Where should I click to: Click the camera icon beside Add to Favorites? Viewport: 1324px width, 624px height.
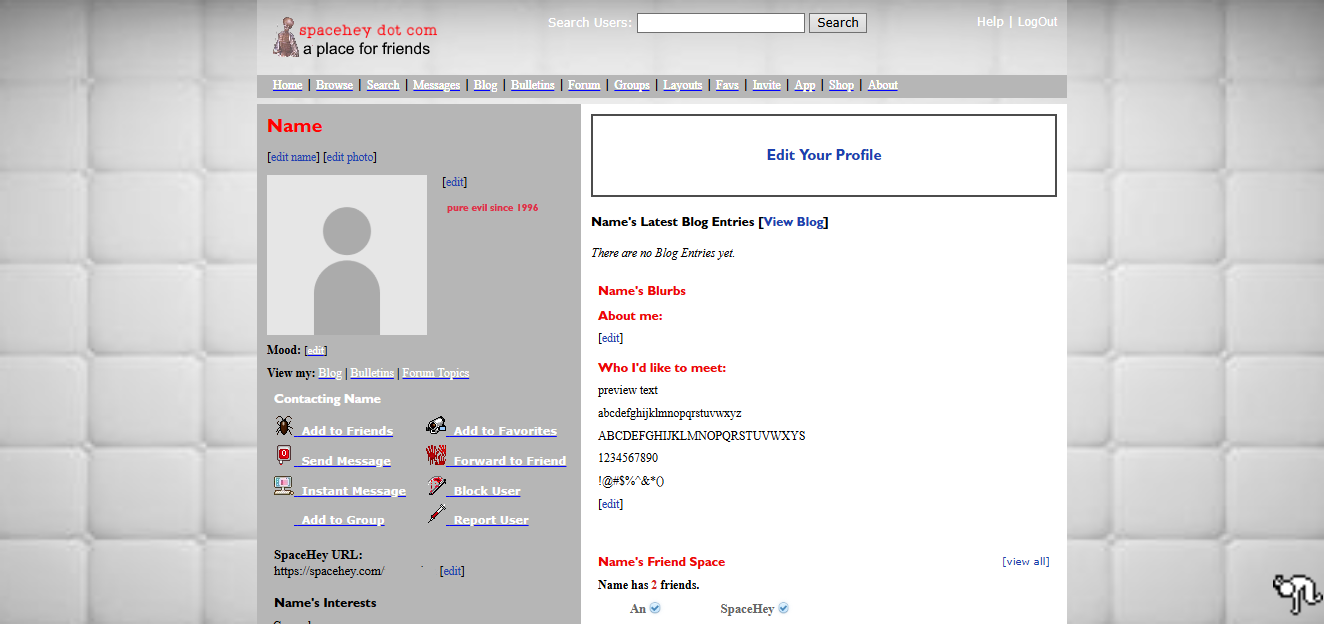click(x=436, y=427)
